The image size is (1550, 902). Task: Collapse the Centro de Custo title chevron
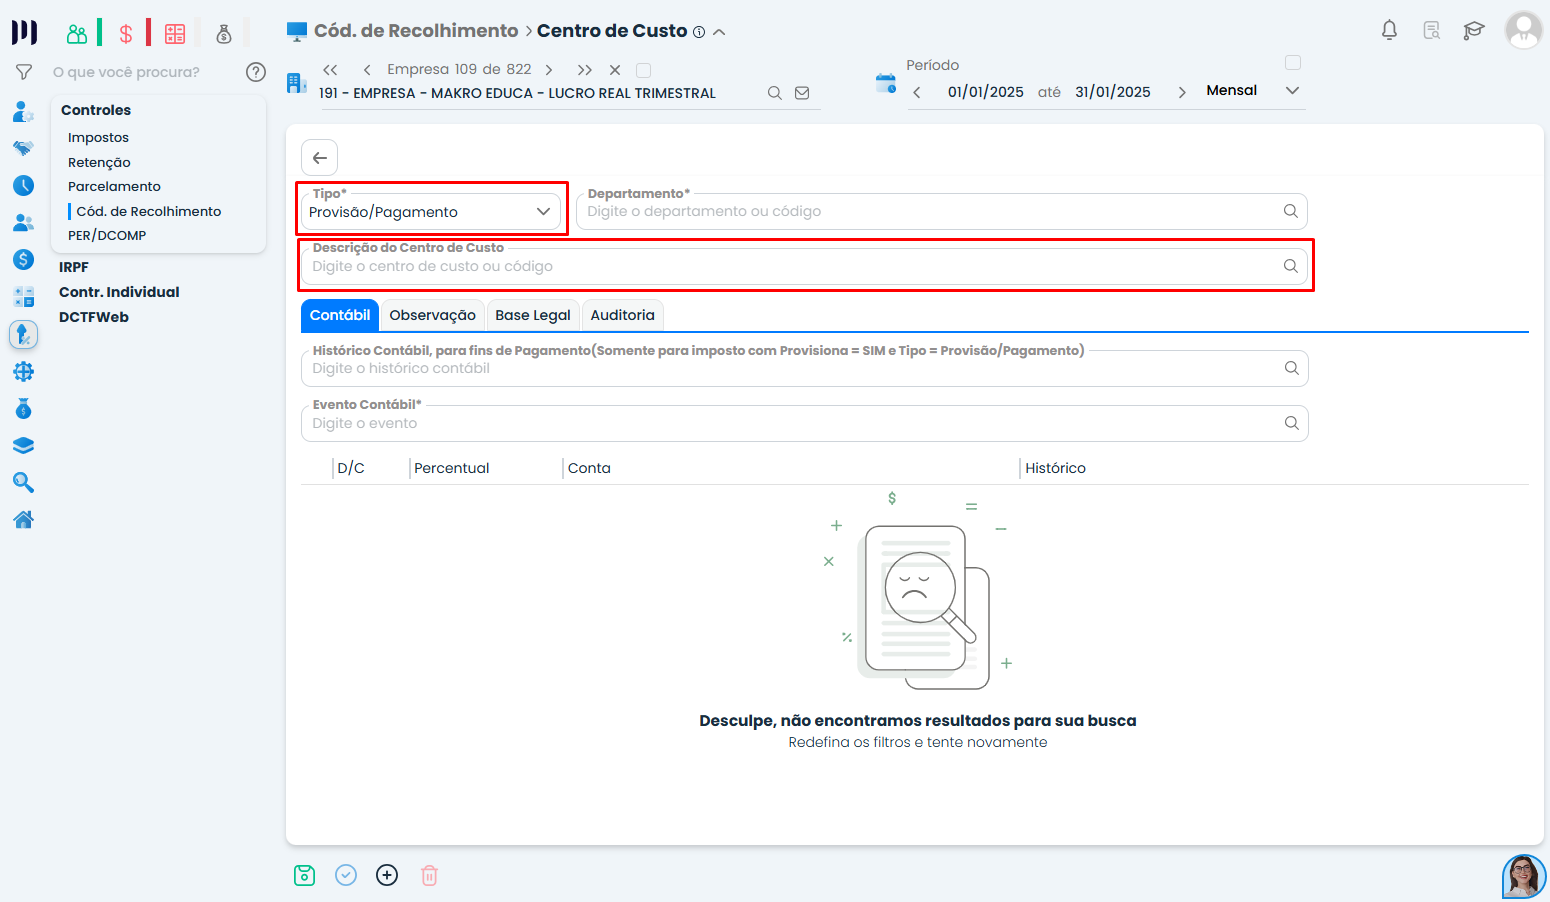coord(719,32)
